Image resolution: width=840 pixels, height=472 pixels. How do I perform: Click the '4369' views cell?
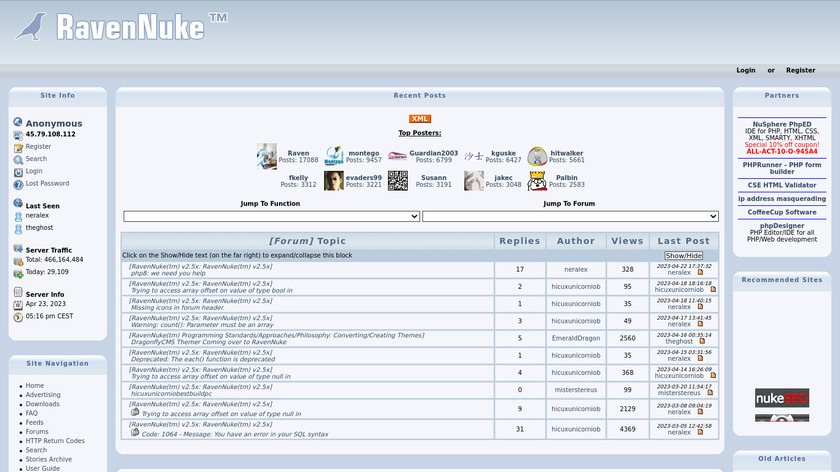tap(627, 429)
